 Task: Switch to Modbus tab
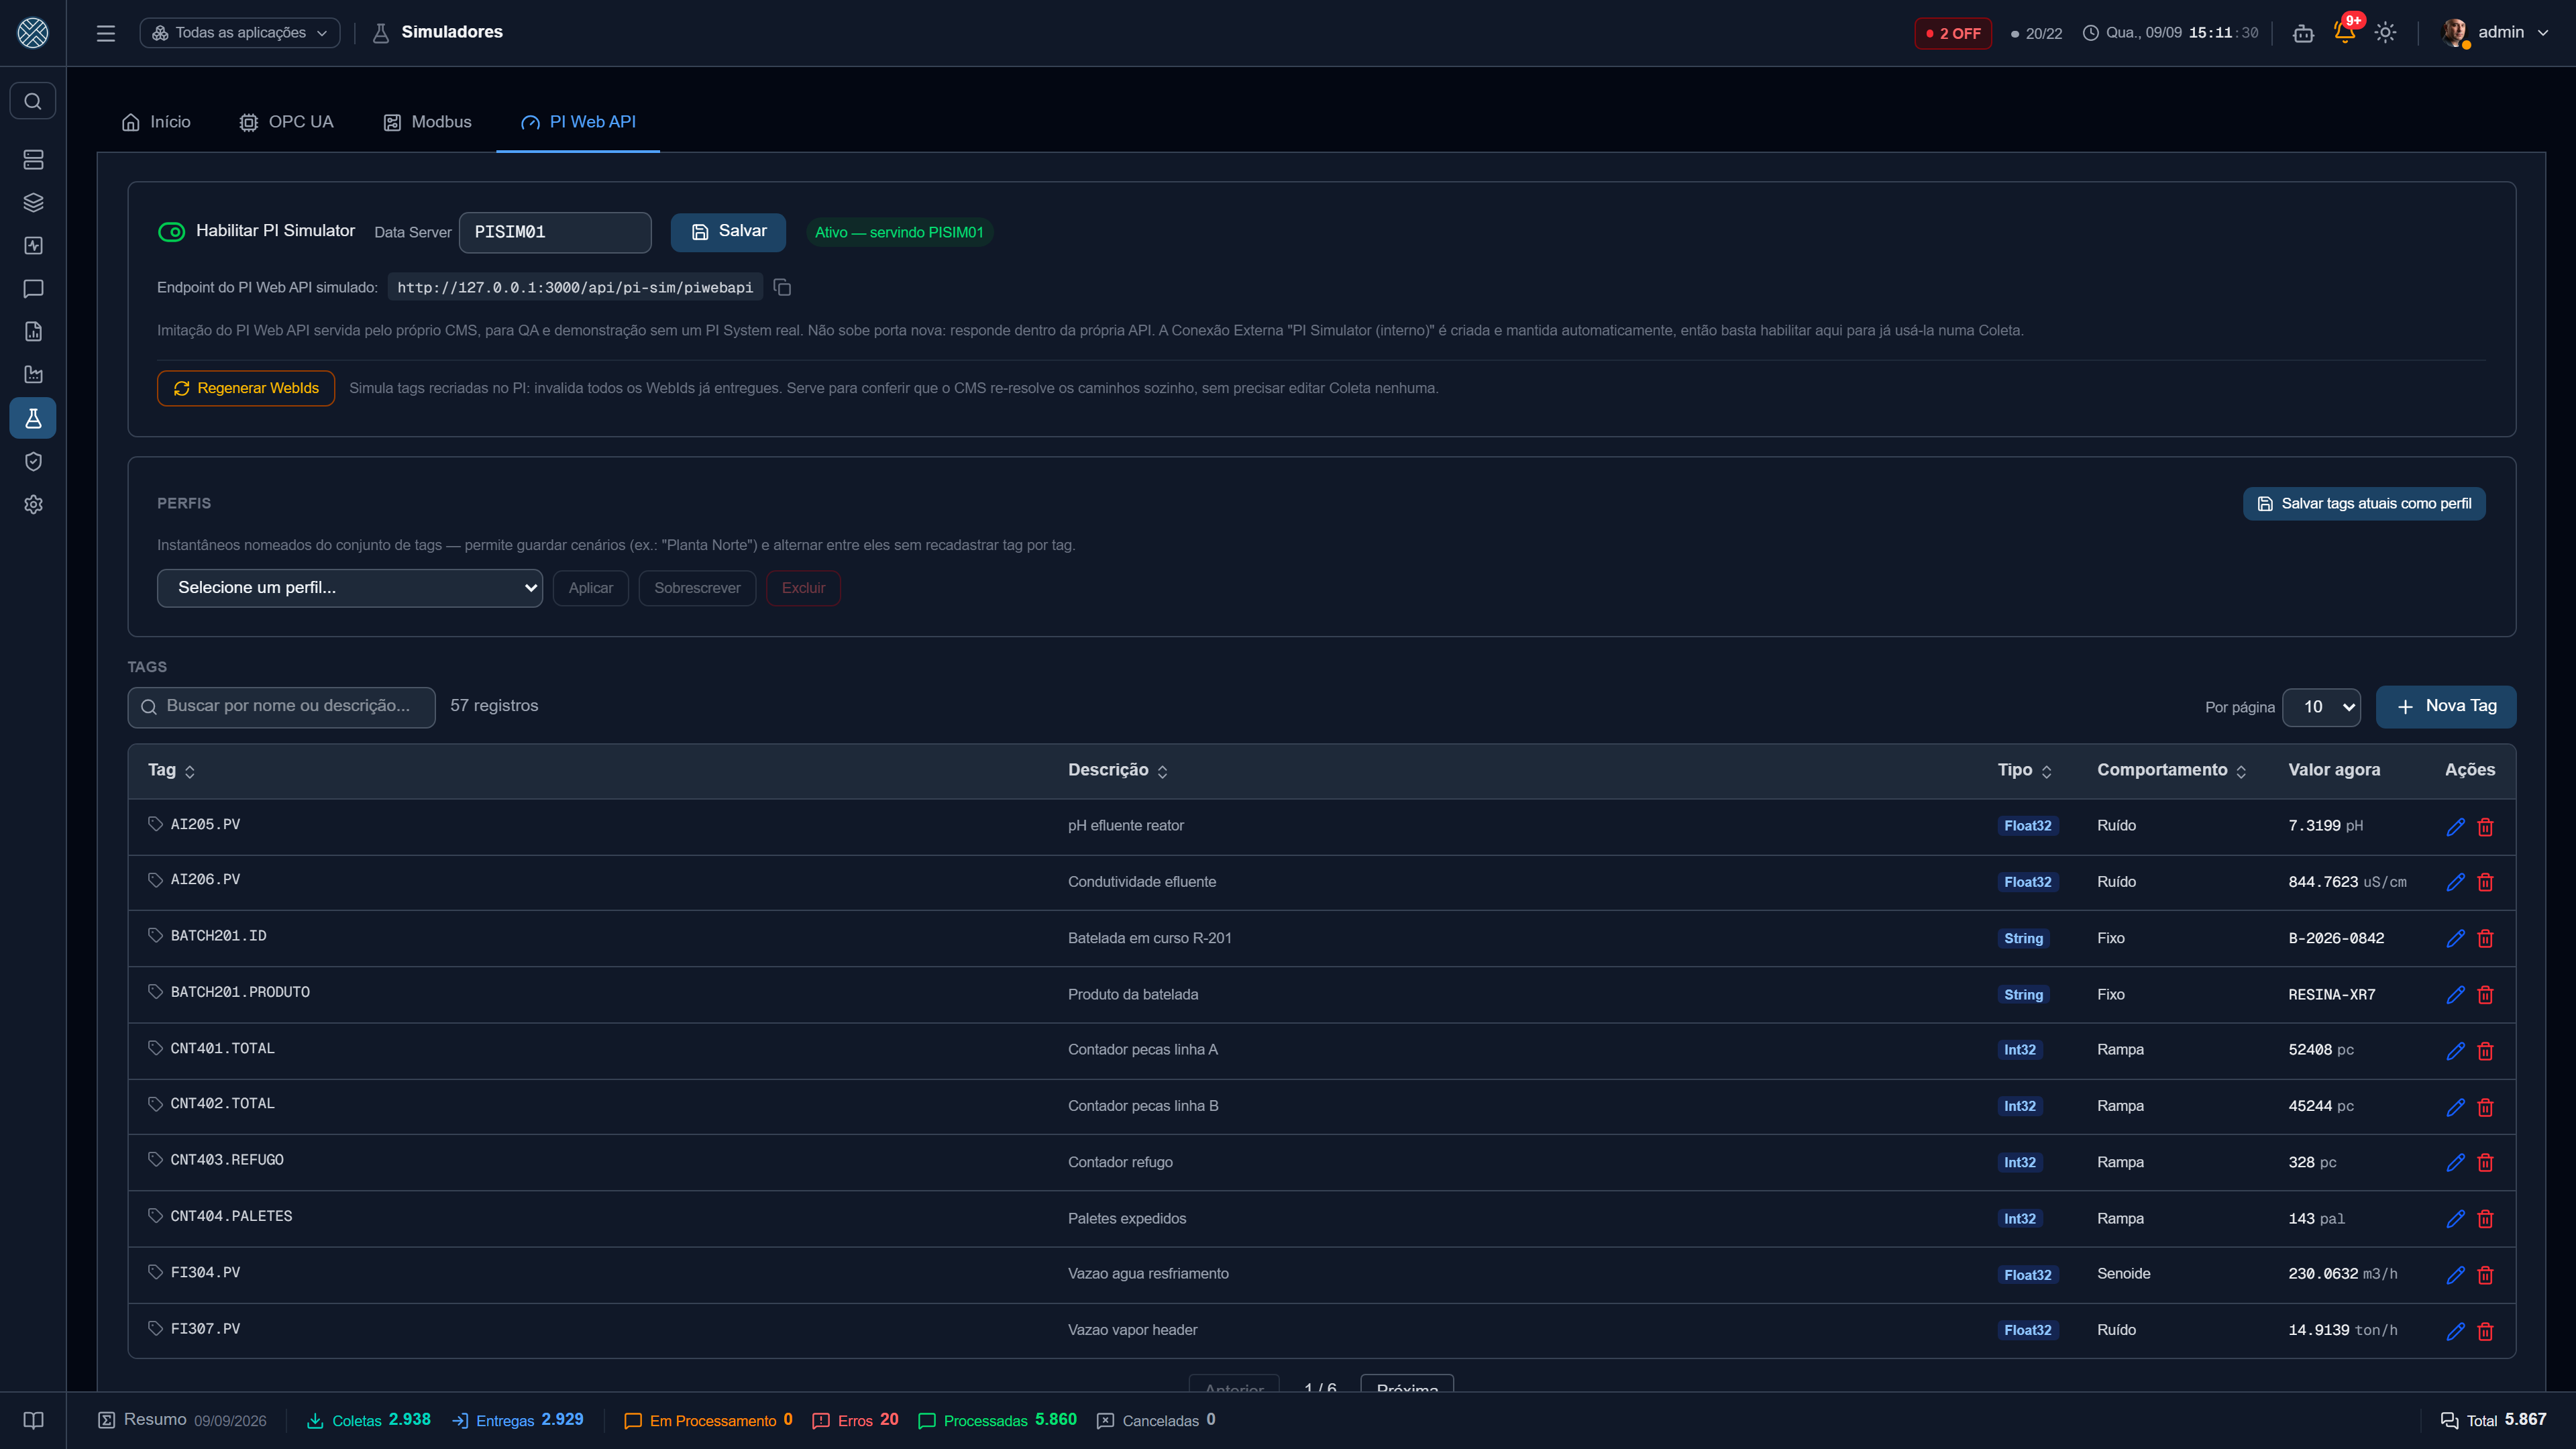click(427, 122)
